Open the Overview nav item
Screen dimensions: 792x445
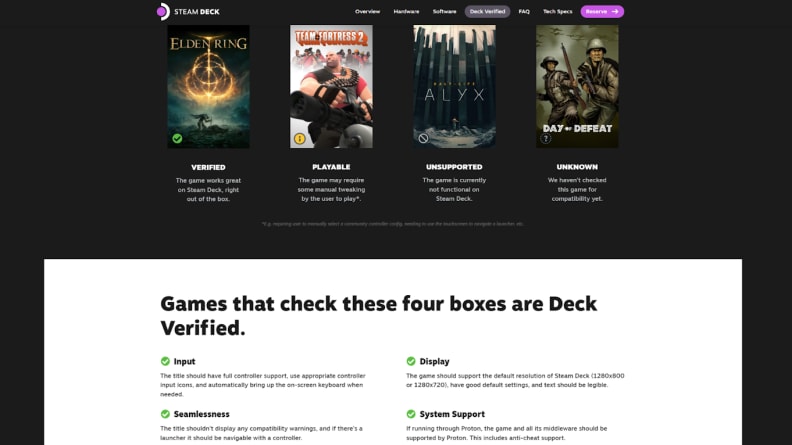click(367, 11)
